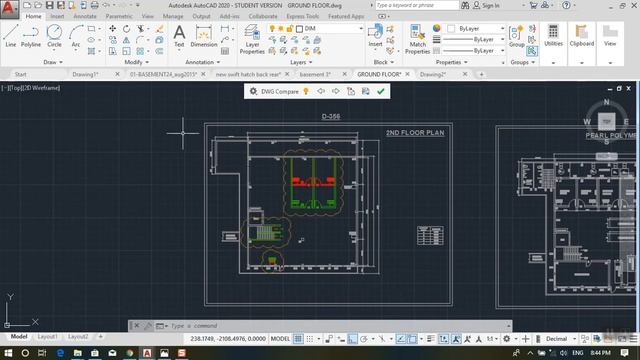The width and height of the screenshot is (640, 360).
Task: Click the Insert block icon
Action: click(375, 36)
